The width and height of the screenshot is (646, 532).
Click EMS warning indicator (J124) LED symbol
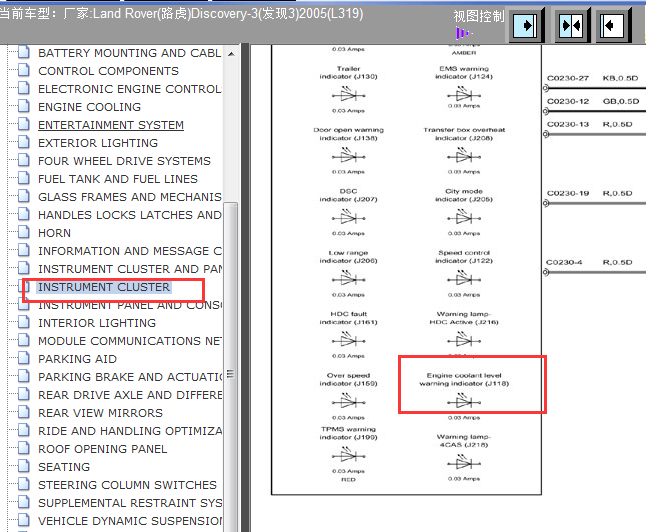[x=464, y=96]
